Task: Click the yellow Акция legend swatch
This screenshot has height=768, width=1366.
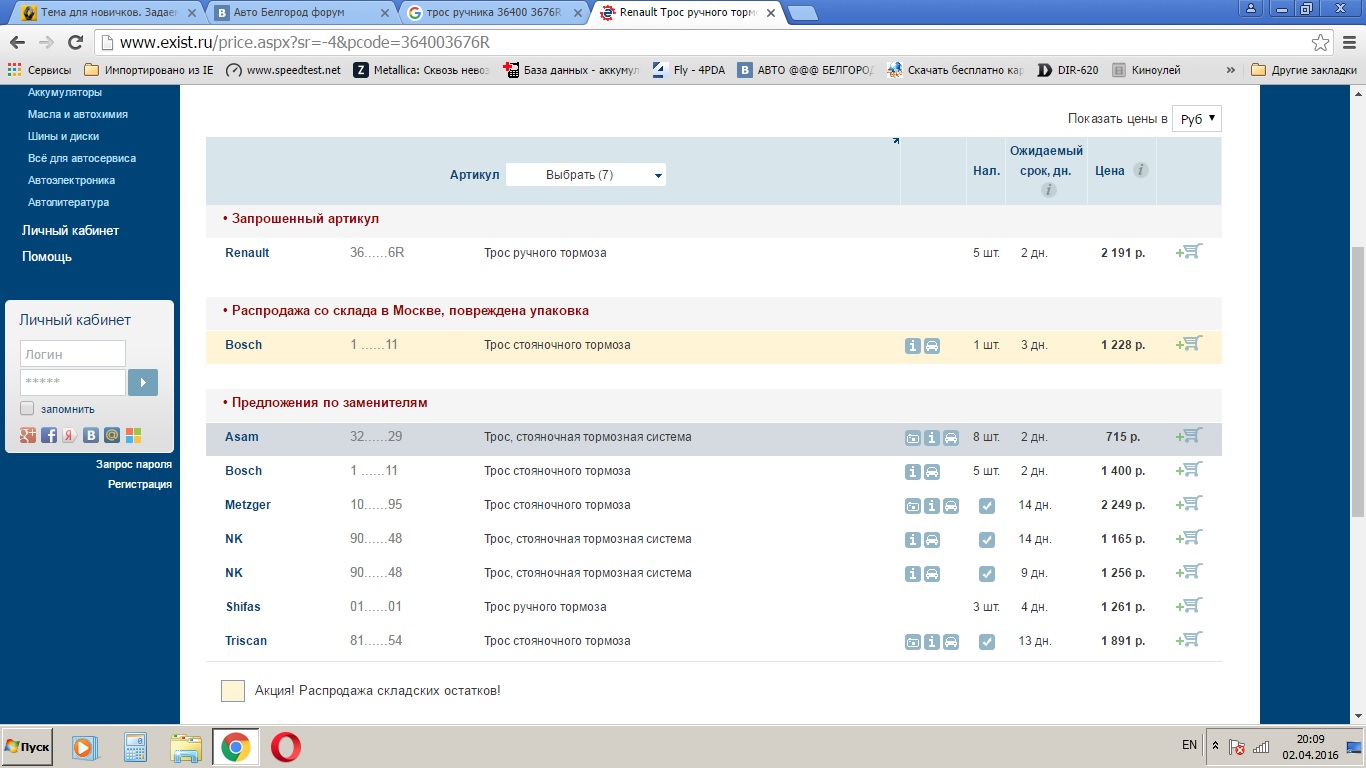Action: tap(233, 690)
